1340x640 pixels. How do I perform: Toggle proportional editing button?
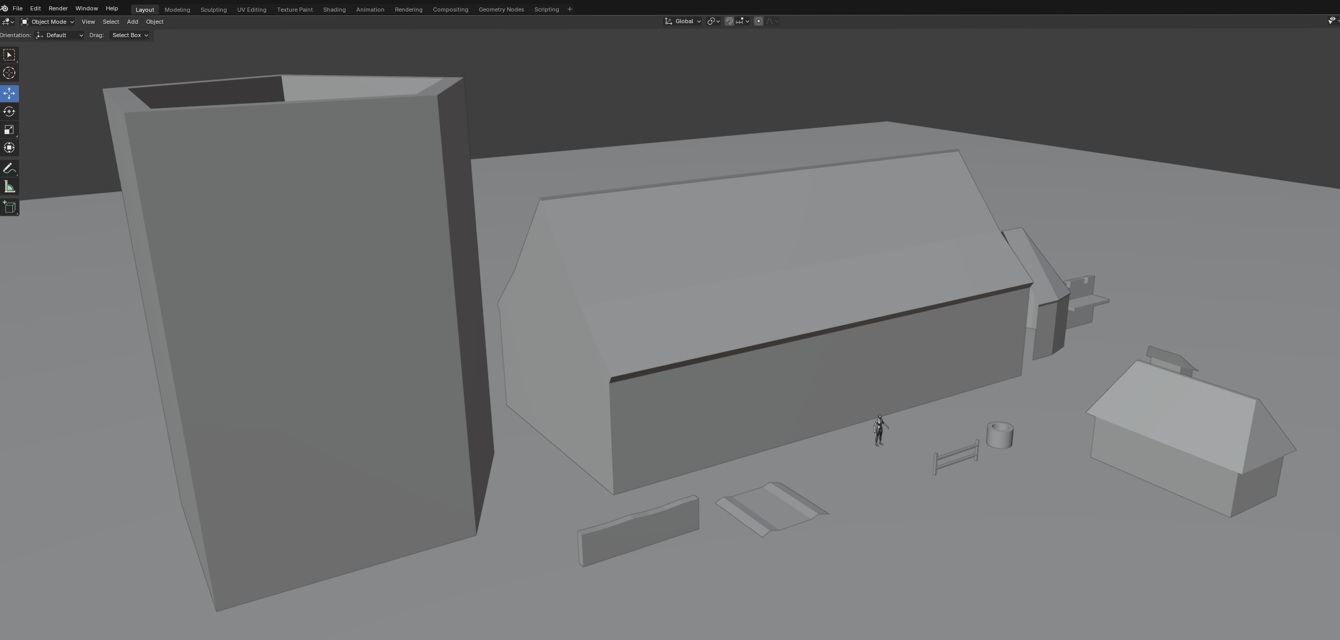tap(758, 21)
